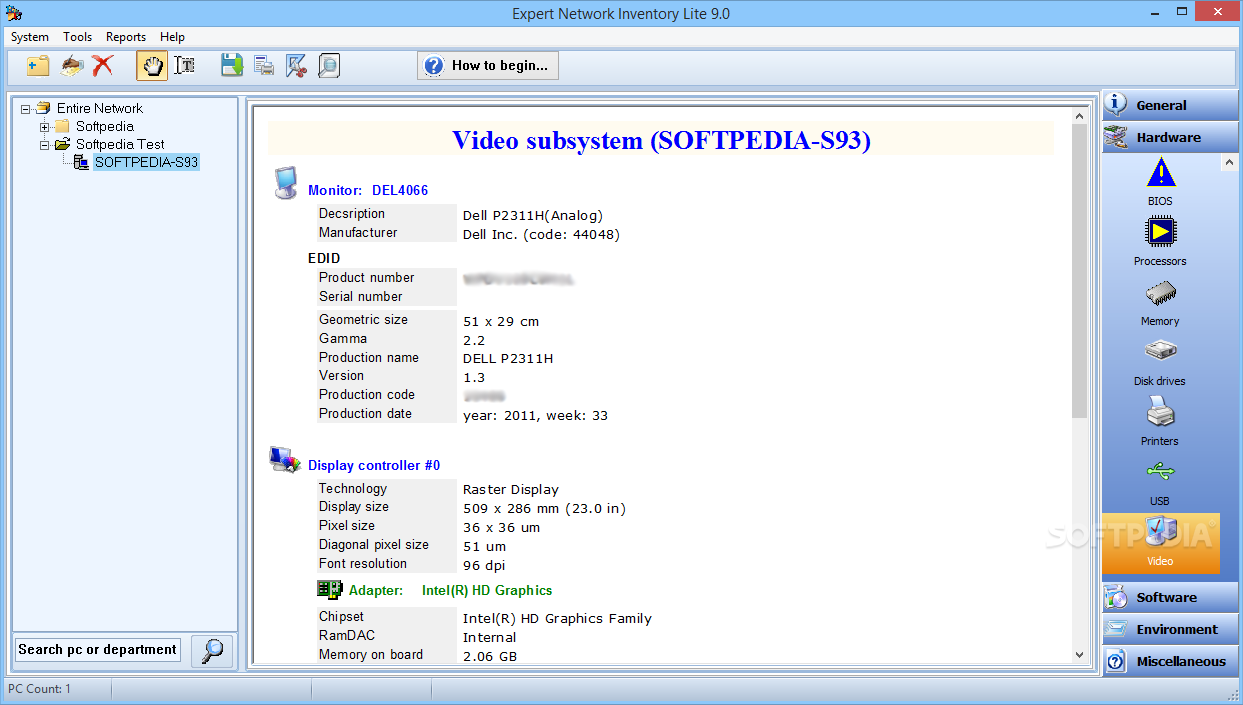This screenshot has width=1243, height=705.
Task: Click the Intel(R) HD Graphics Family chipset value
Action: click(557, 618)
